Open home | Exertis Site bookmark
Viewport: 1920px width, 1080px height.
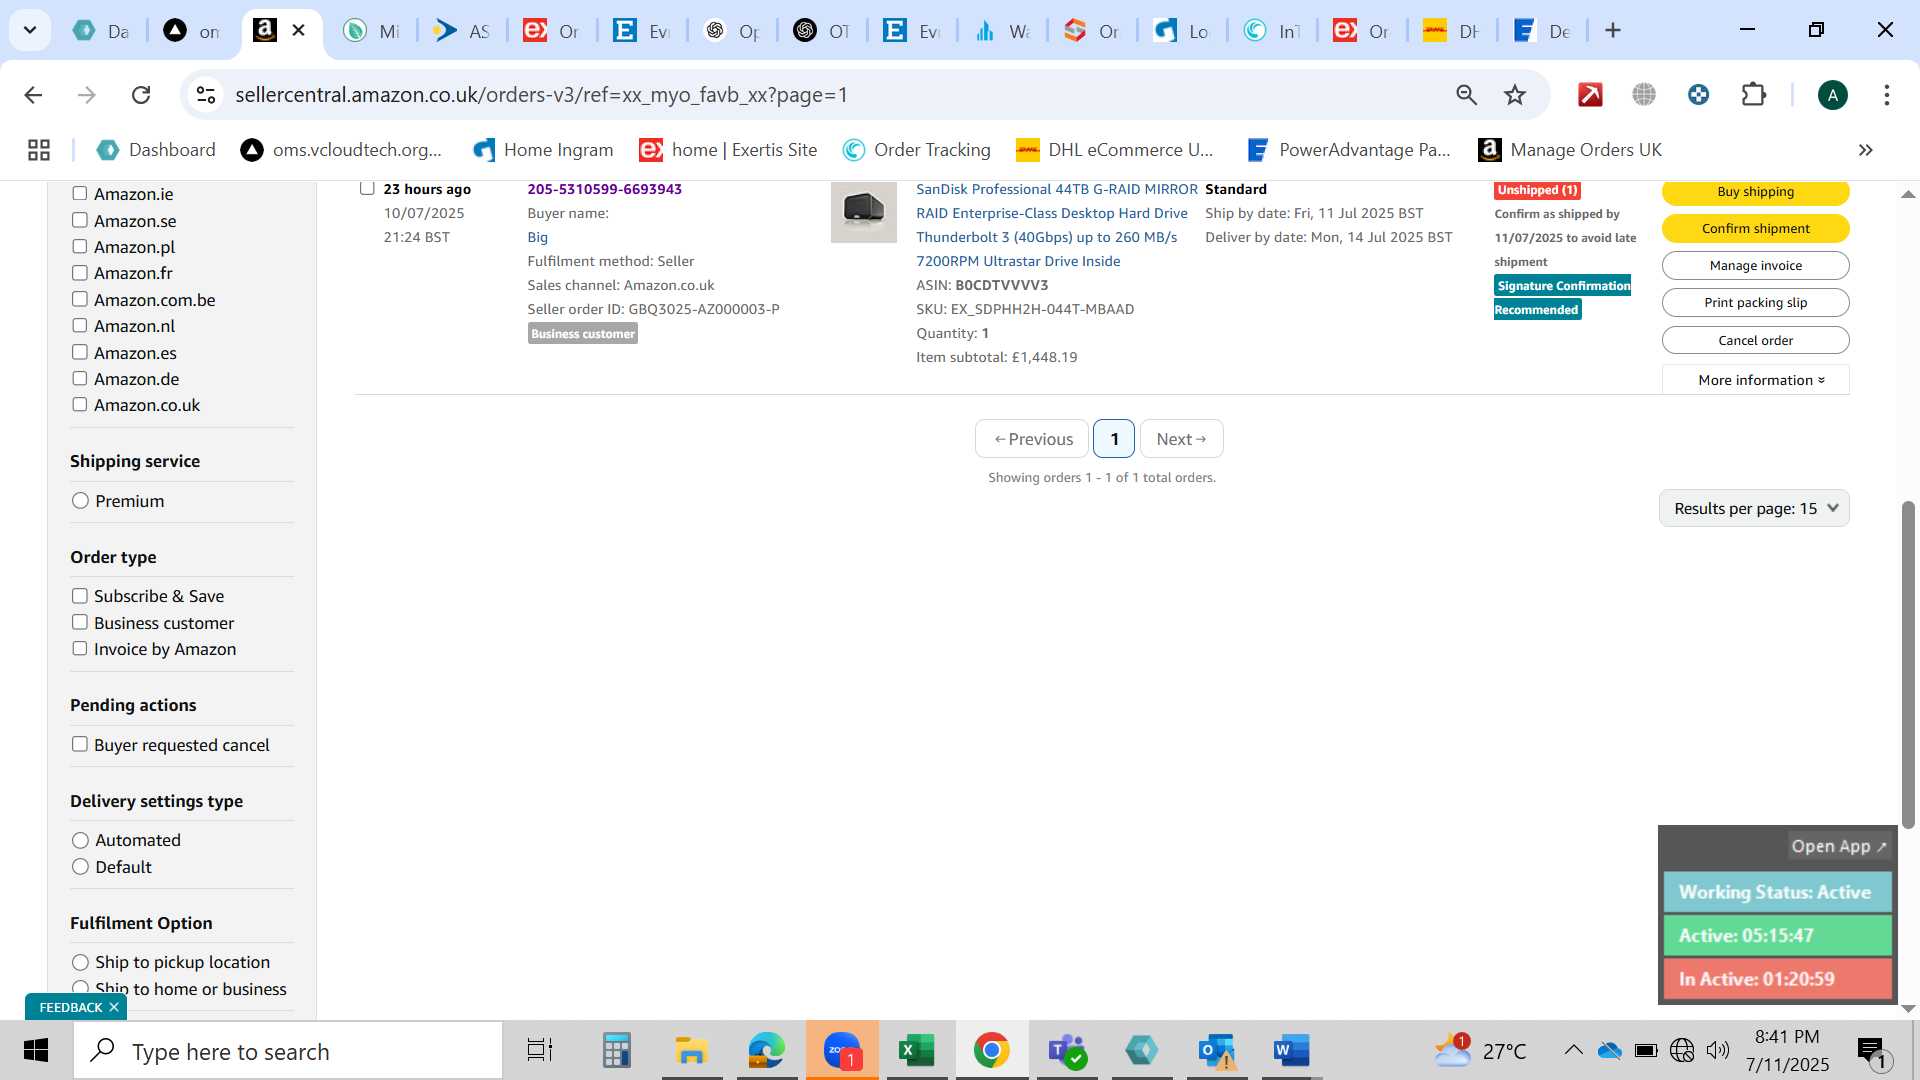click(x=729, y=150)
